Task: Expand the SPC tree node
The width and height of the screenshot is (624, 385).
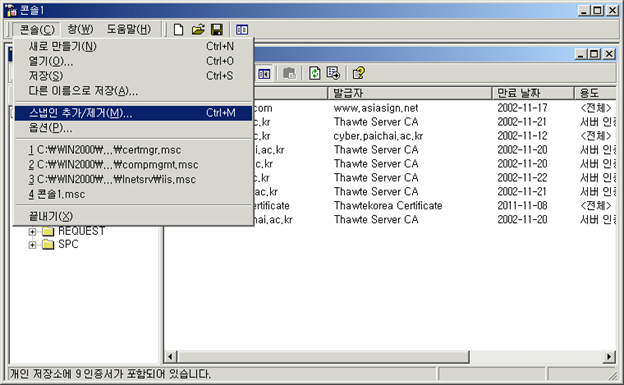Action: click(x=32, y=244)
